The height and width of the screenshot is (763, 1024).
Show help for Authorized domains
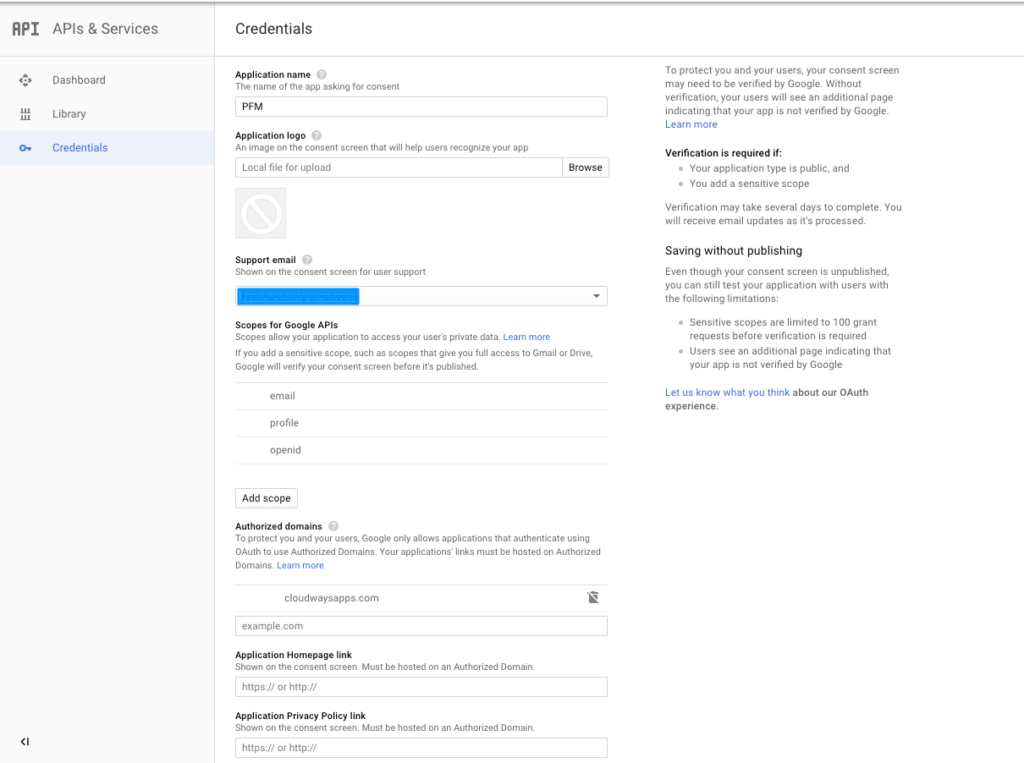click(334, 526)
